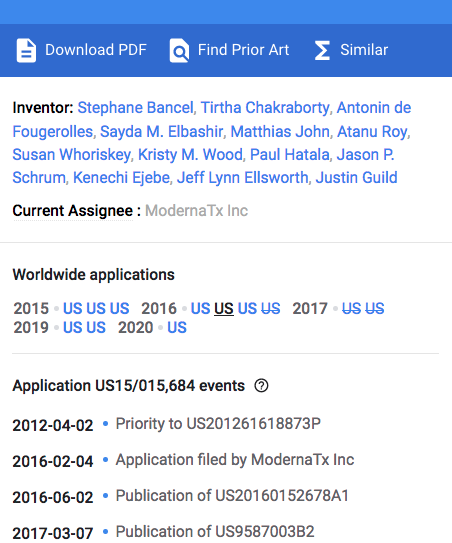452x543 pixels.
Task: Click the 2012-04-02 event date
Action: coord(53,425)
